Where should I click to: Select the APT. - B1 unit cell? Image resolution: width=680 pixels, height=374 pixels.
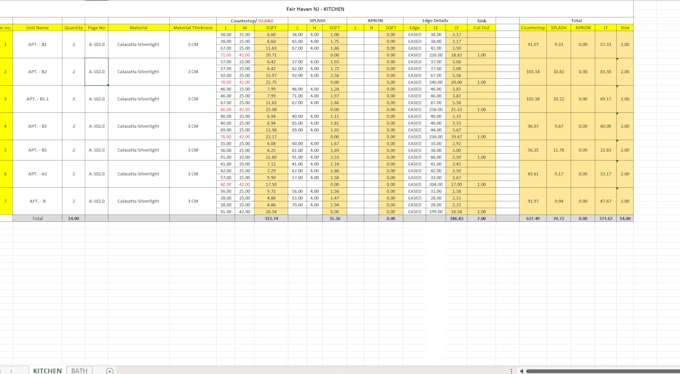tap(37, 44)
